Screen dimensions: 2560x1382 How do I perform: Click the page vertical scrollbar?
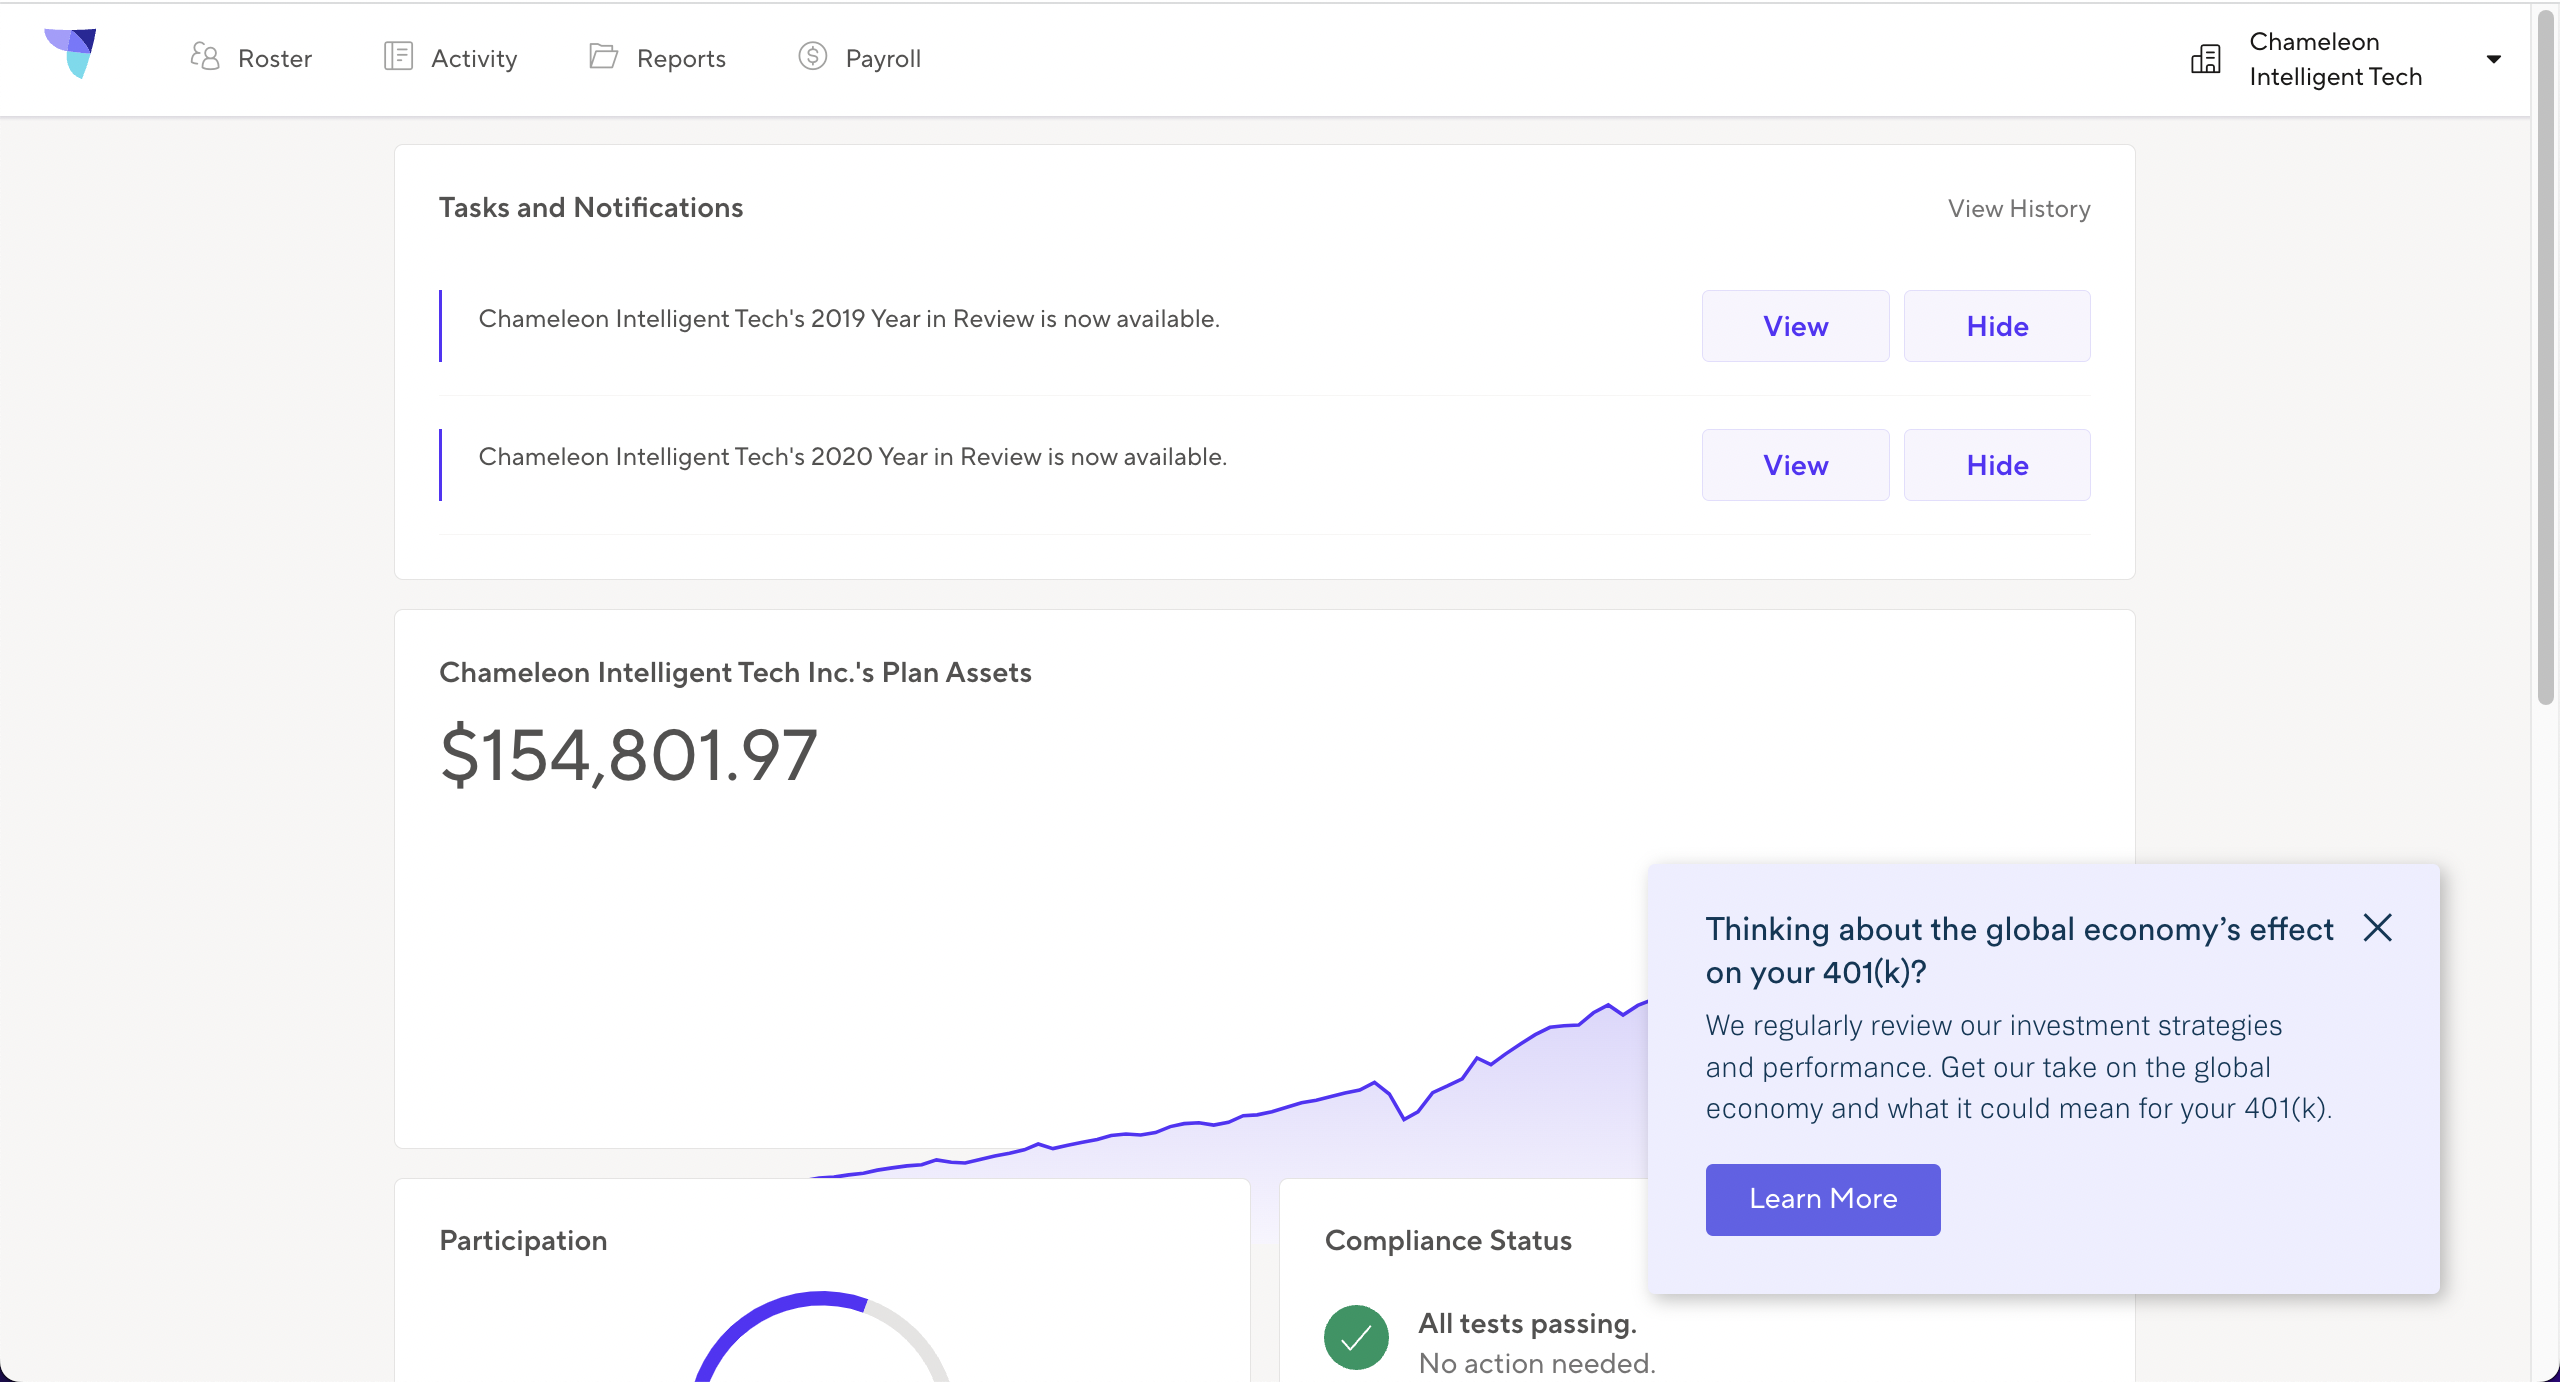click(x=2546, y=360)
